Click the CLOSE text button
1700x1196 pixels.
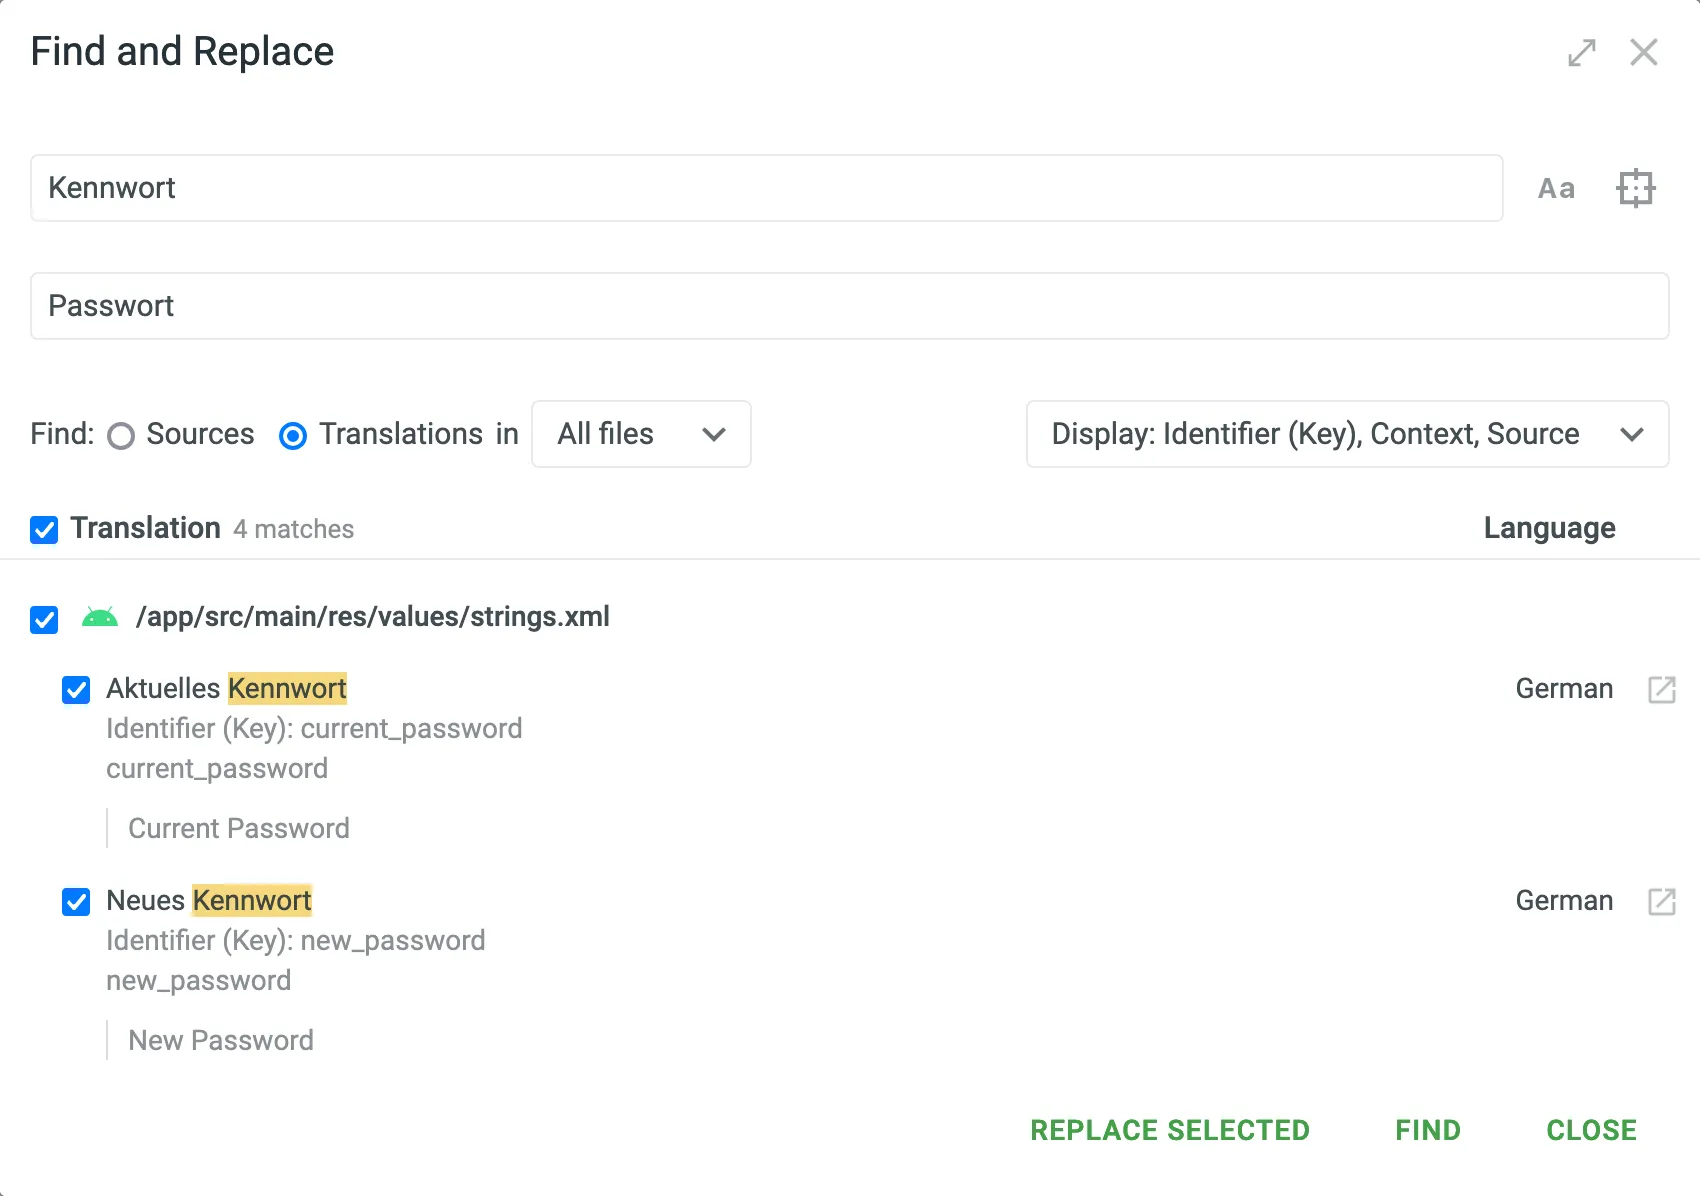[1591, 1130]
